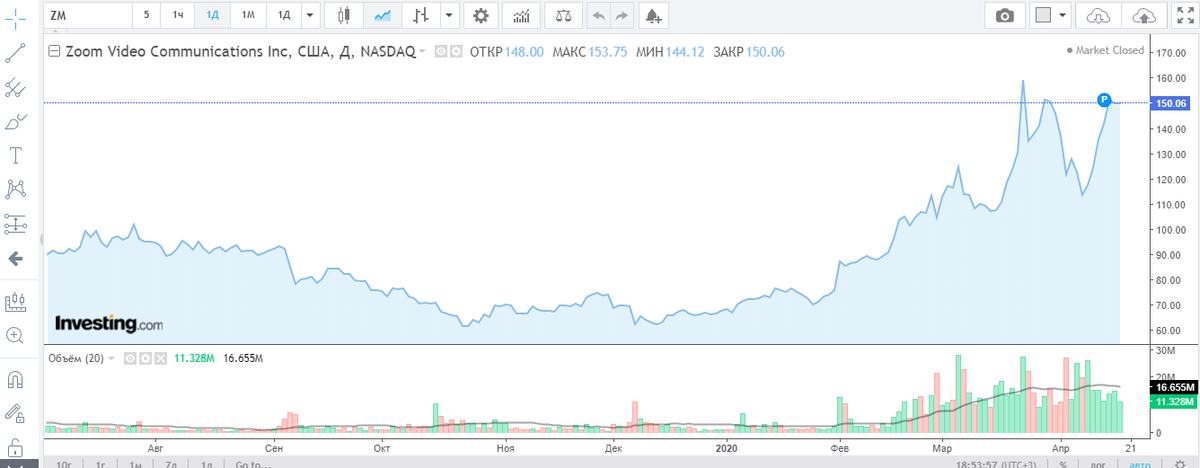Expand the Объём (20) indicator dropdown

click(112, 357)
